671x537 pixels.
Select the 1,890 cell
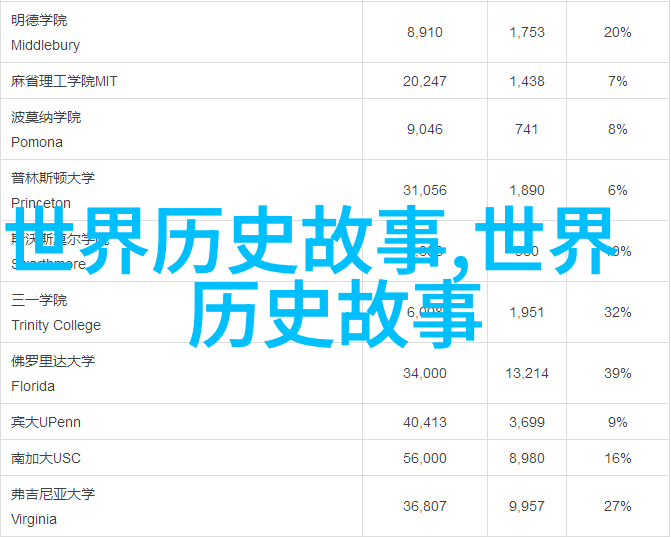pos(527,190)
